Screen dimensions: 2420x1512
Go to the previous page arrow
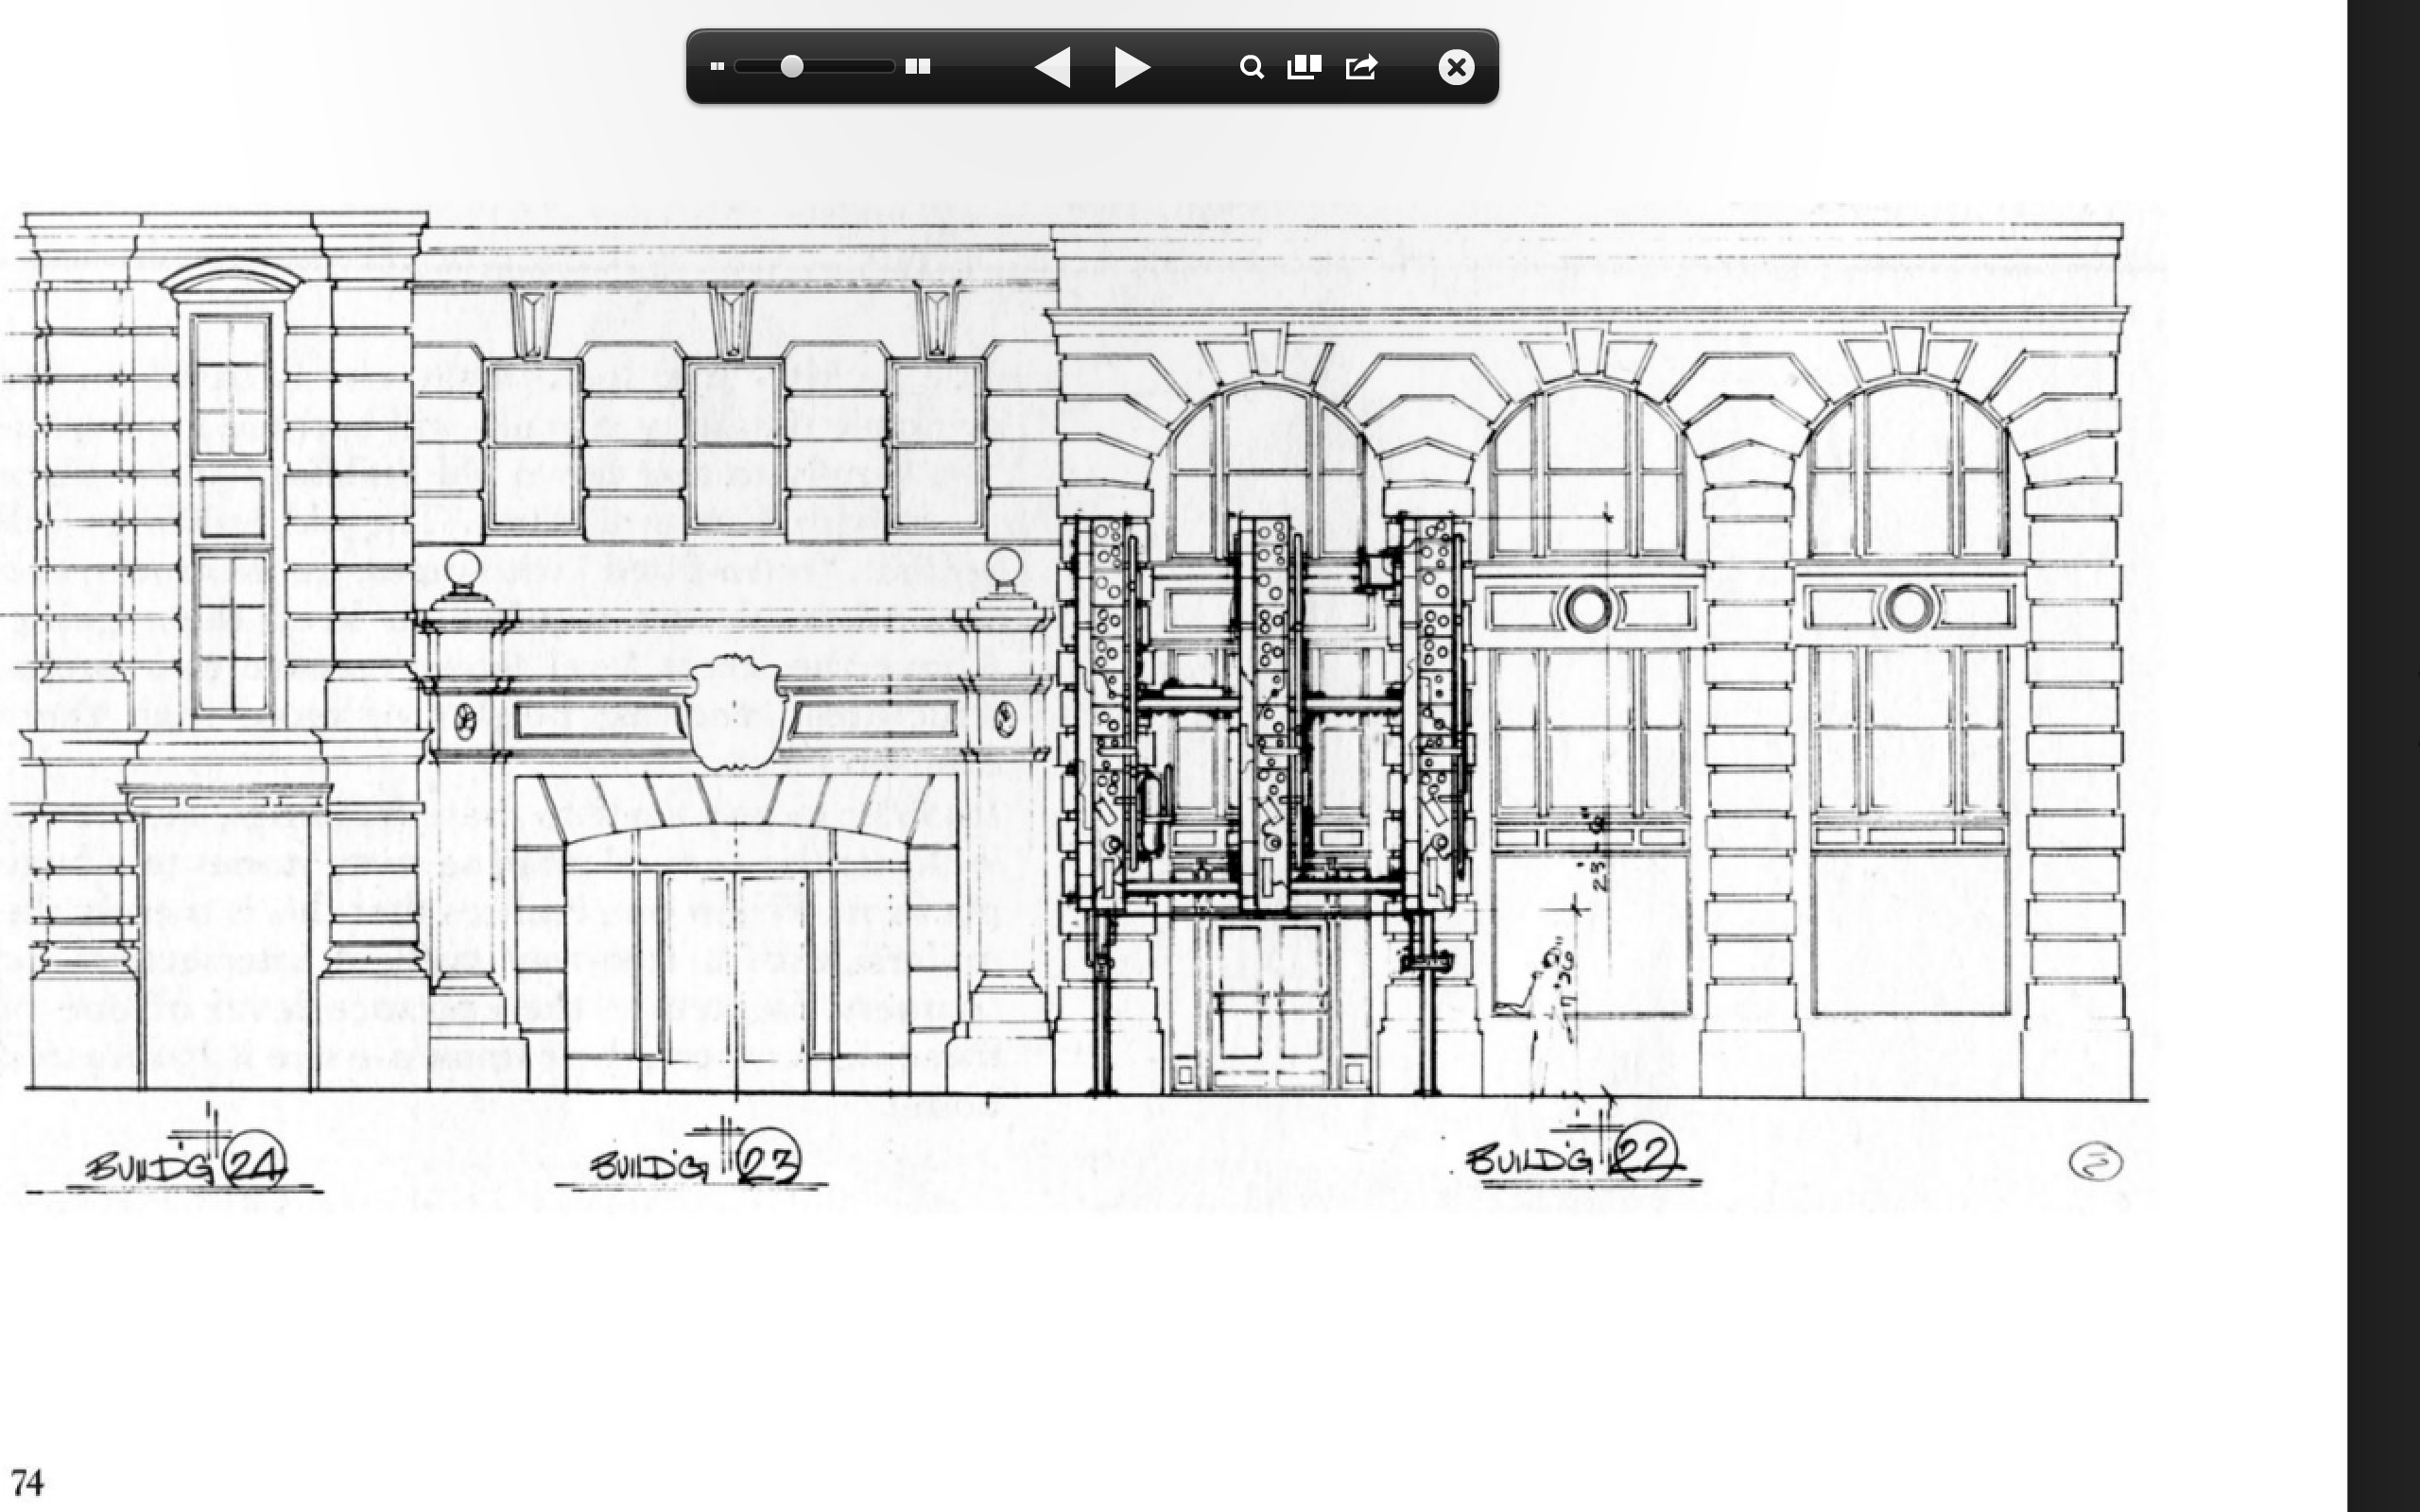[1052, 67]
